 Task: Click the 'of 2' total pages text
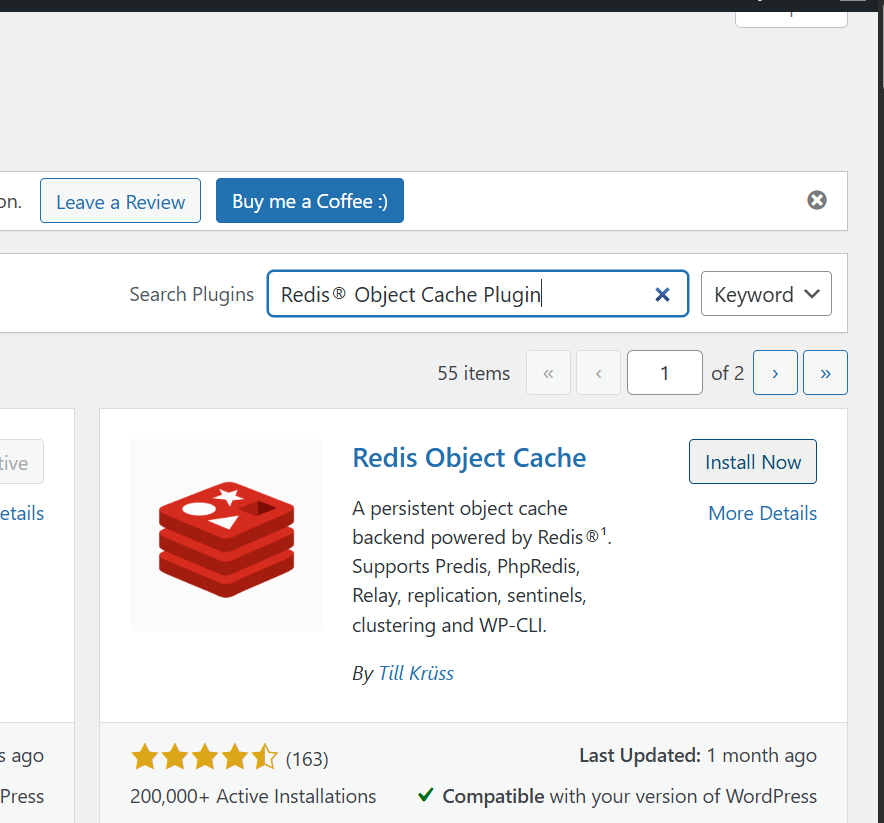pos(727,373)
